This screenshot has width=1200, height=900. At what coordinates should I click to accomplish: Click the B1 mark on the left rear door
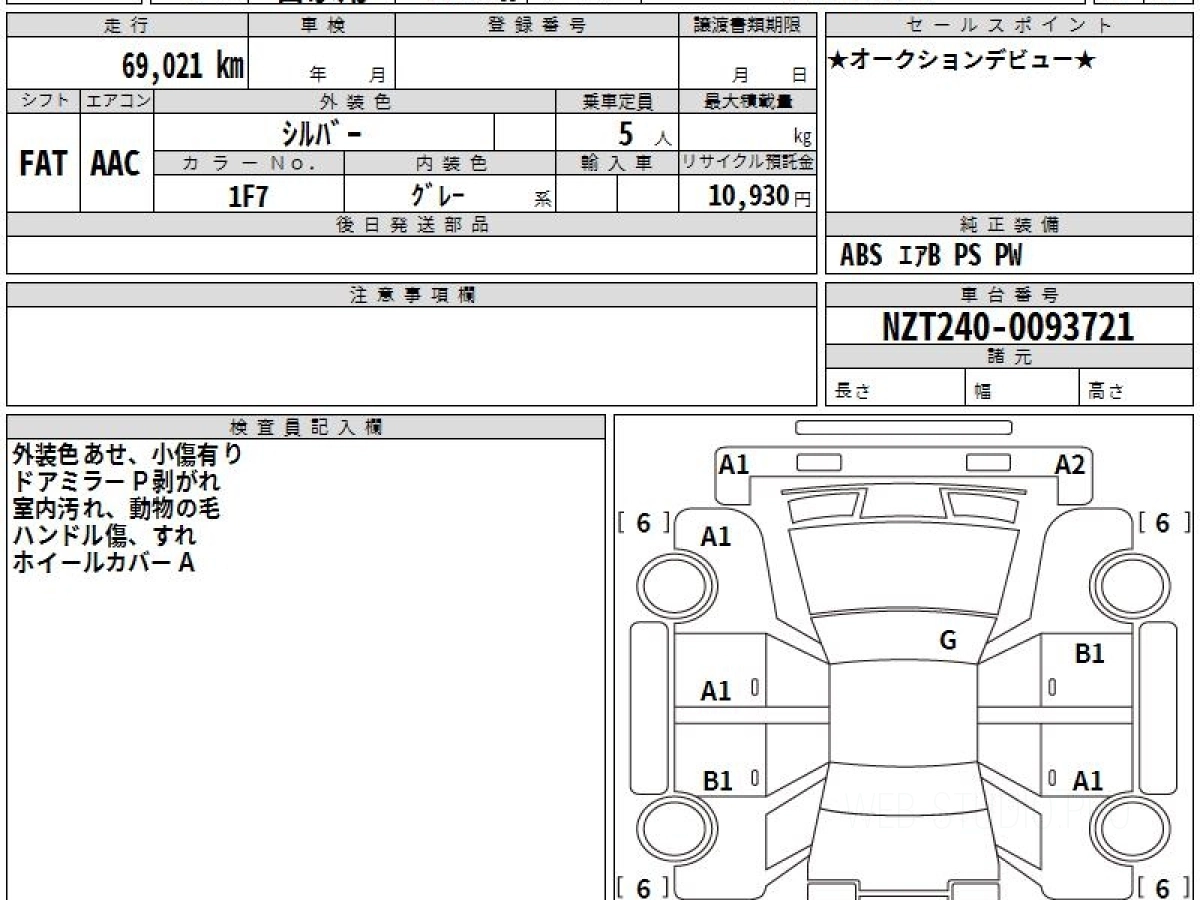pyautogui.click(x=718, y=782)
